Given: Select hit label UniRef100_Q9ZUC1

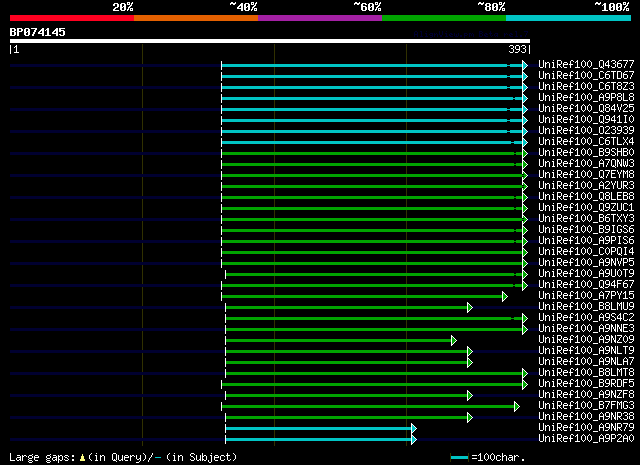Looking at the screenshot, I should [x=586, y=208].
